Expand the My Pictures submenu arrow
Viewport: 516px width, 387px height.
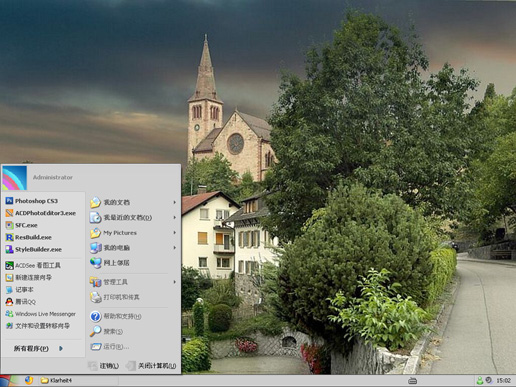[x=174, y=233]
